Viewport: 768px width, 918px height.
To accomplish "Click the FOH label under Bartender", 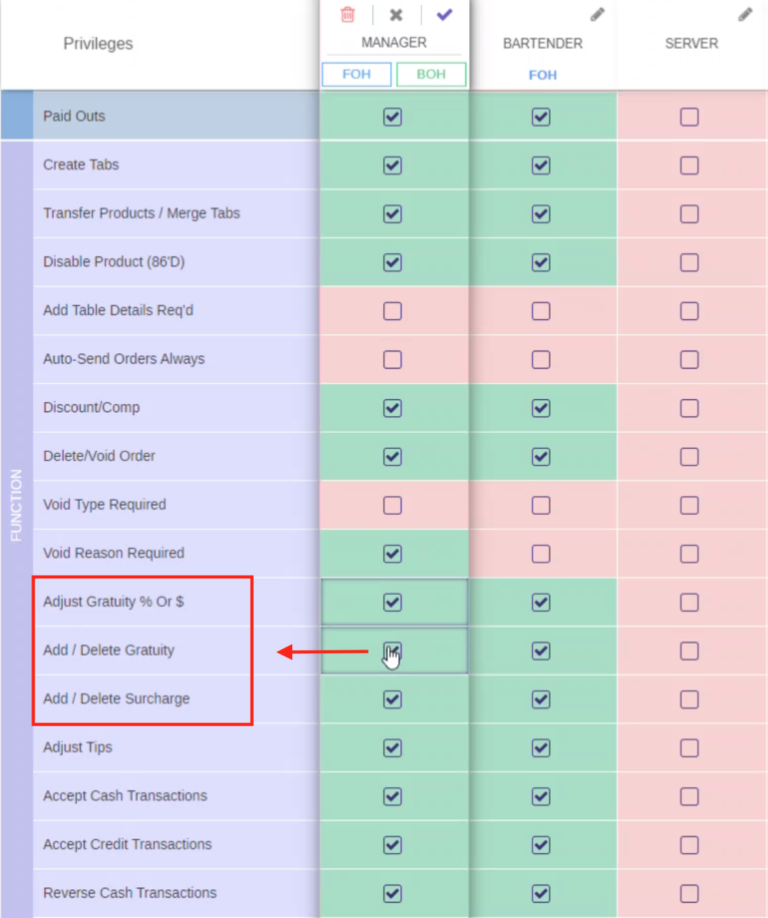I will [542, 74].
